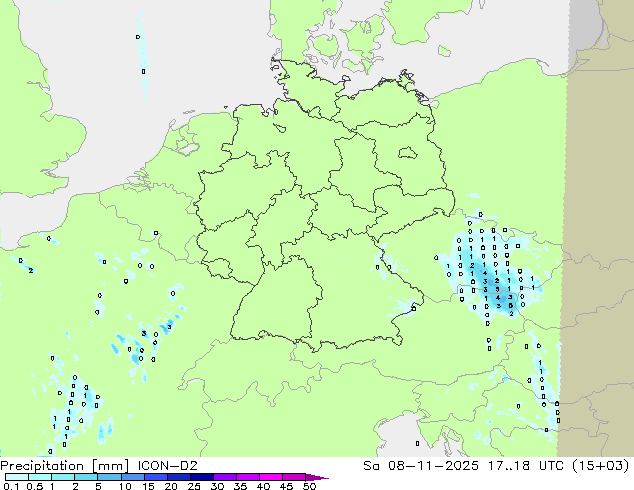Click the "[mm]" unit label
This screenshot has height=490, width=634.
[110, 466]
